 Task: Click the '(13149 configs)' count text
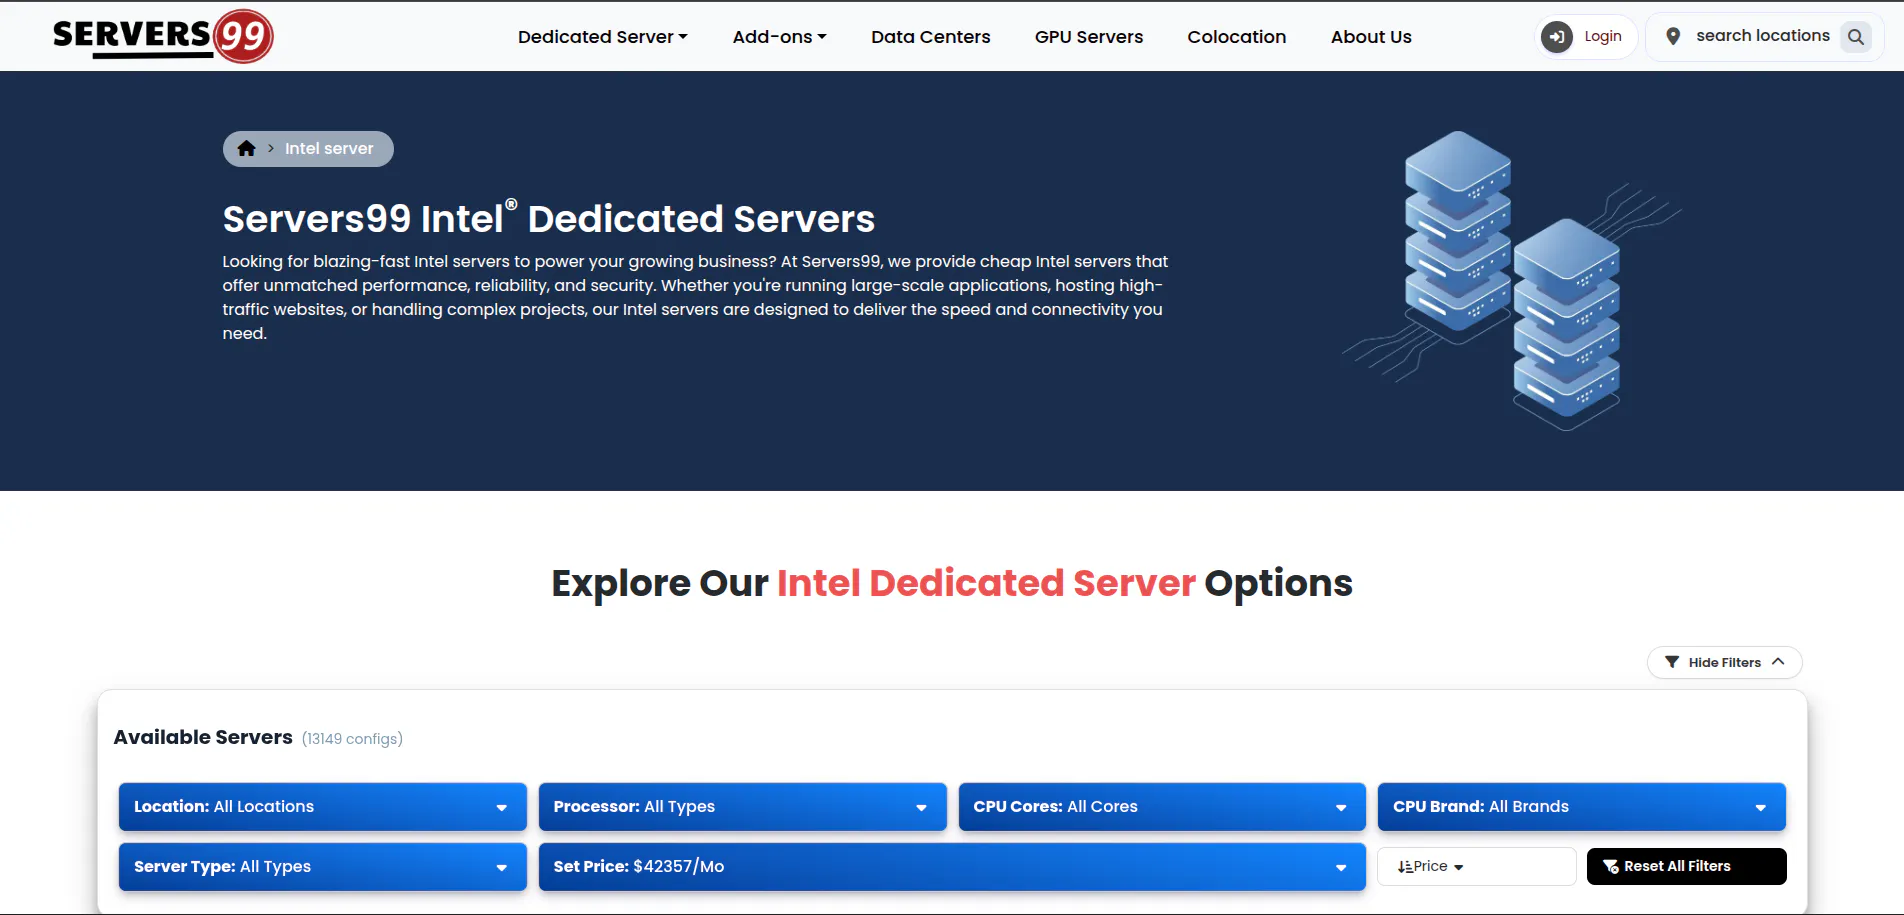(352, 739)
